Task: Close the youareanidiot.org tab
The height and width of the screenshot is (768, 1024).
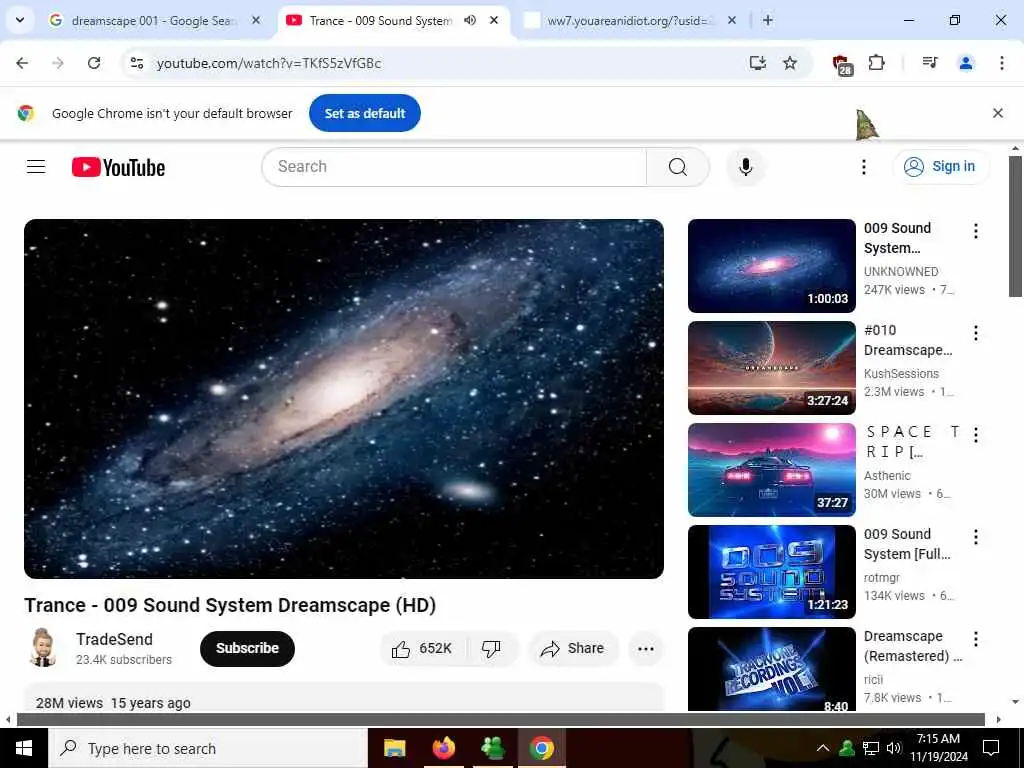Action: point(732,20)
